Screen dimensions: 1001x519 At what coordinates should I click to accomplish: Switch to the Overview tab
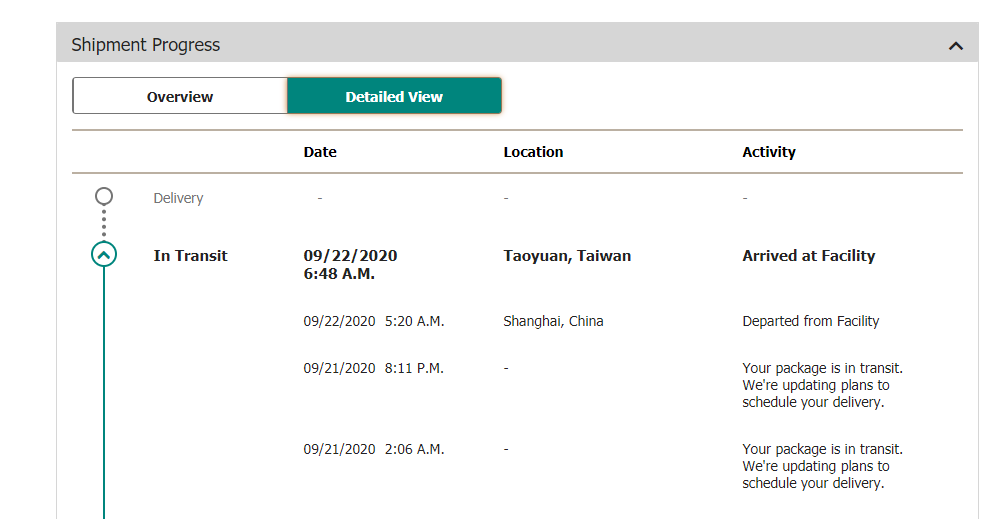tap(180, 96)
